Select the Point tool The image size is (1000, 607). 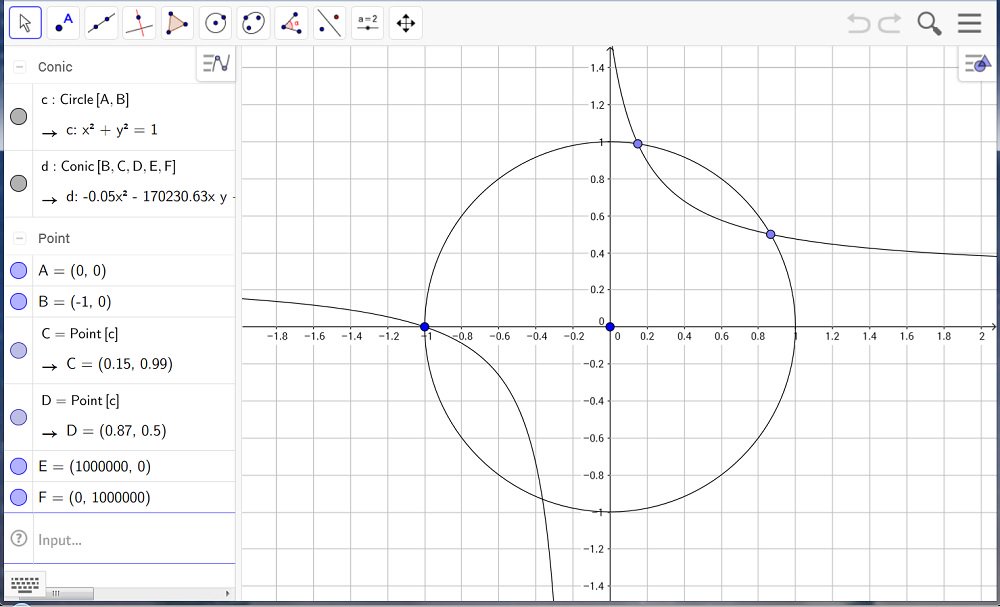coord(64,24)
